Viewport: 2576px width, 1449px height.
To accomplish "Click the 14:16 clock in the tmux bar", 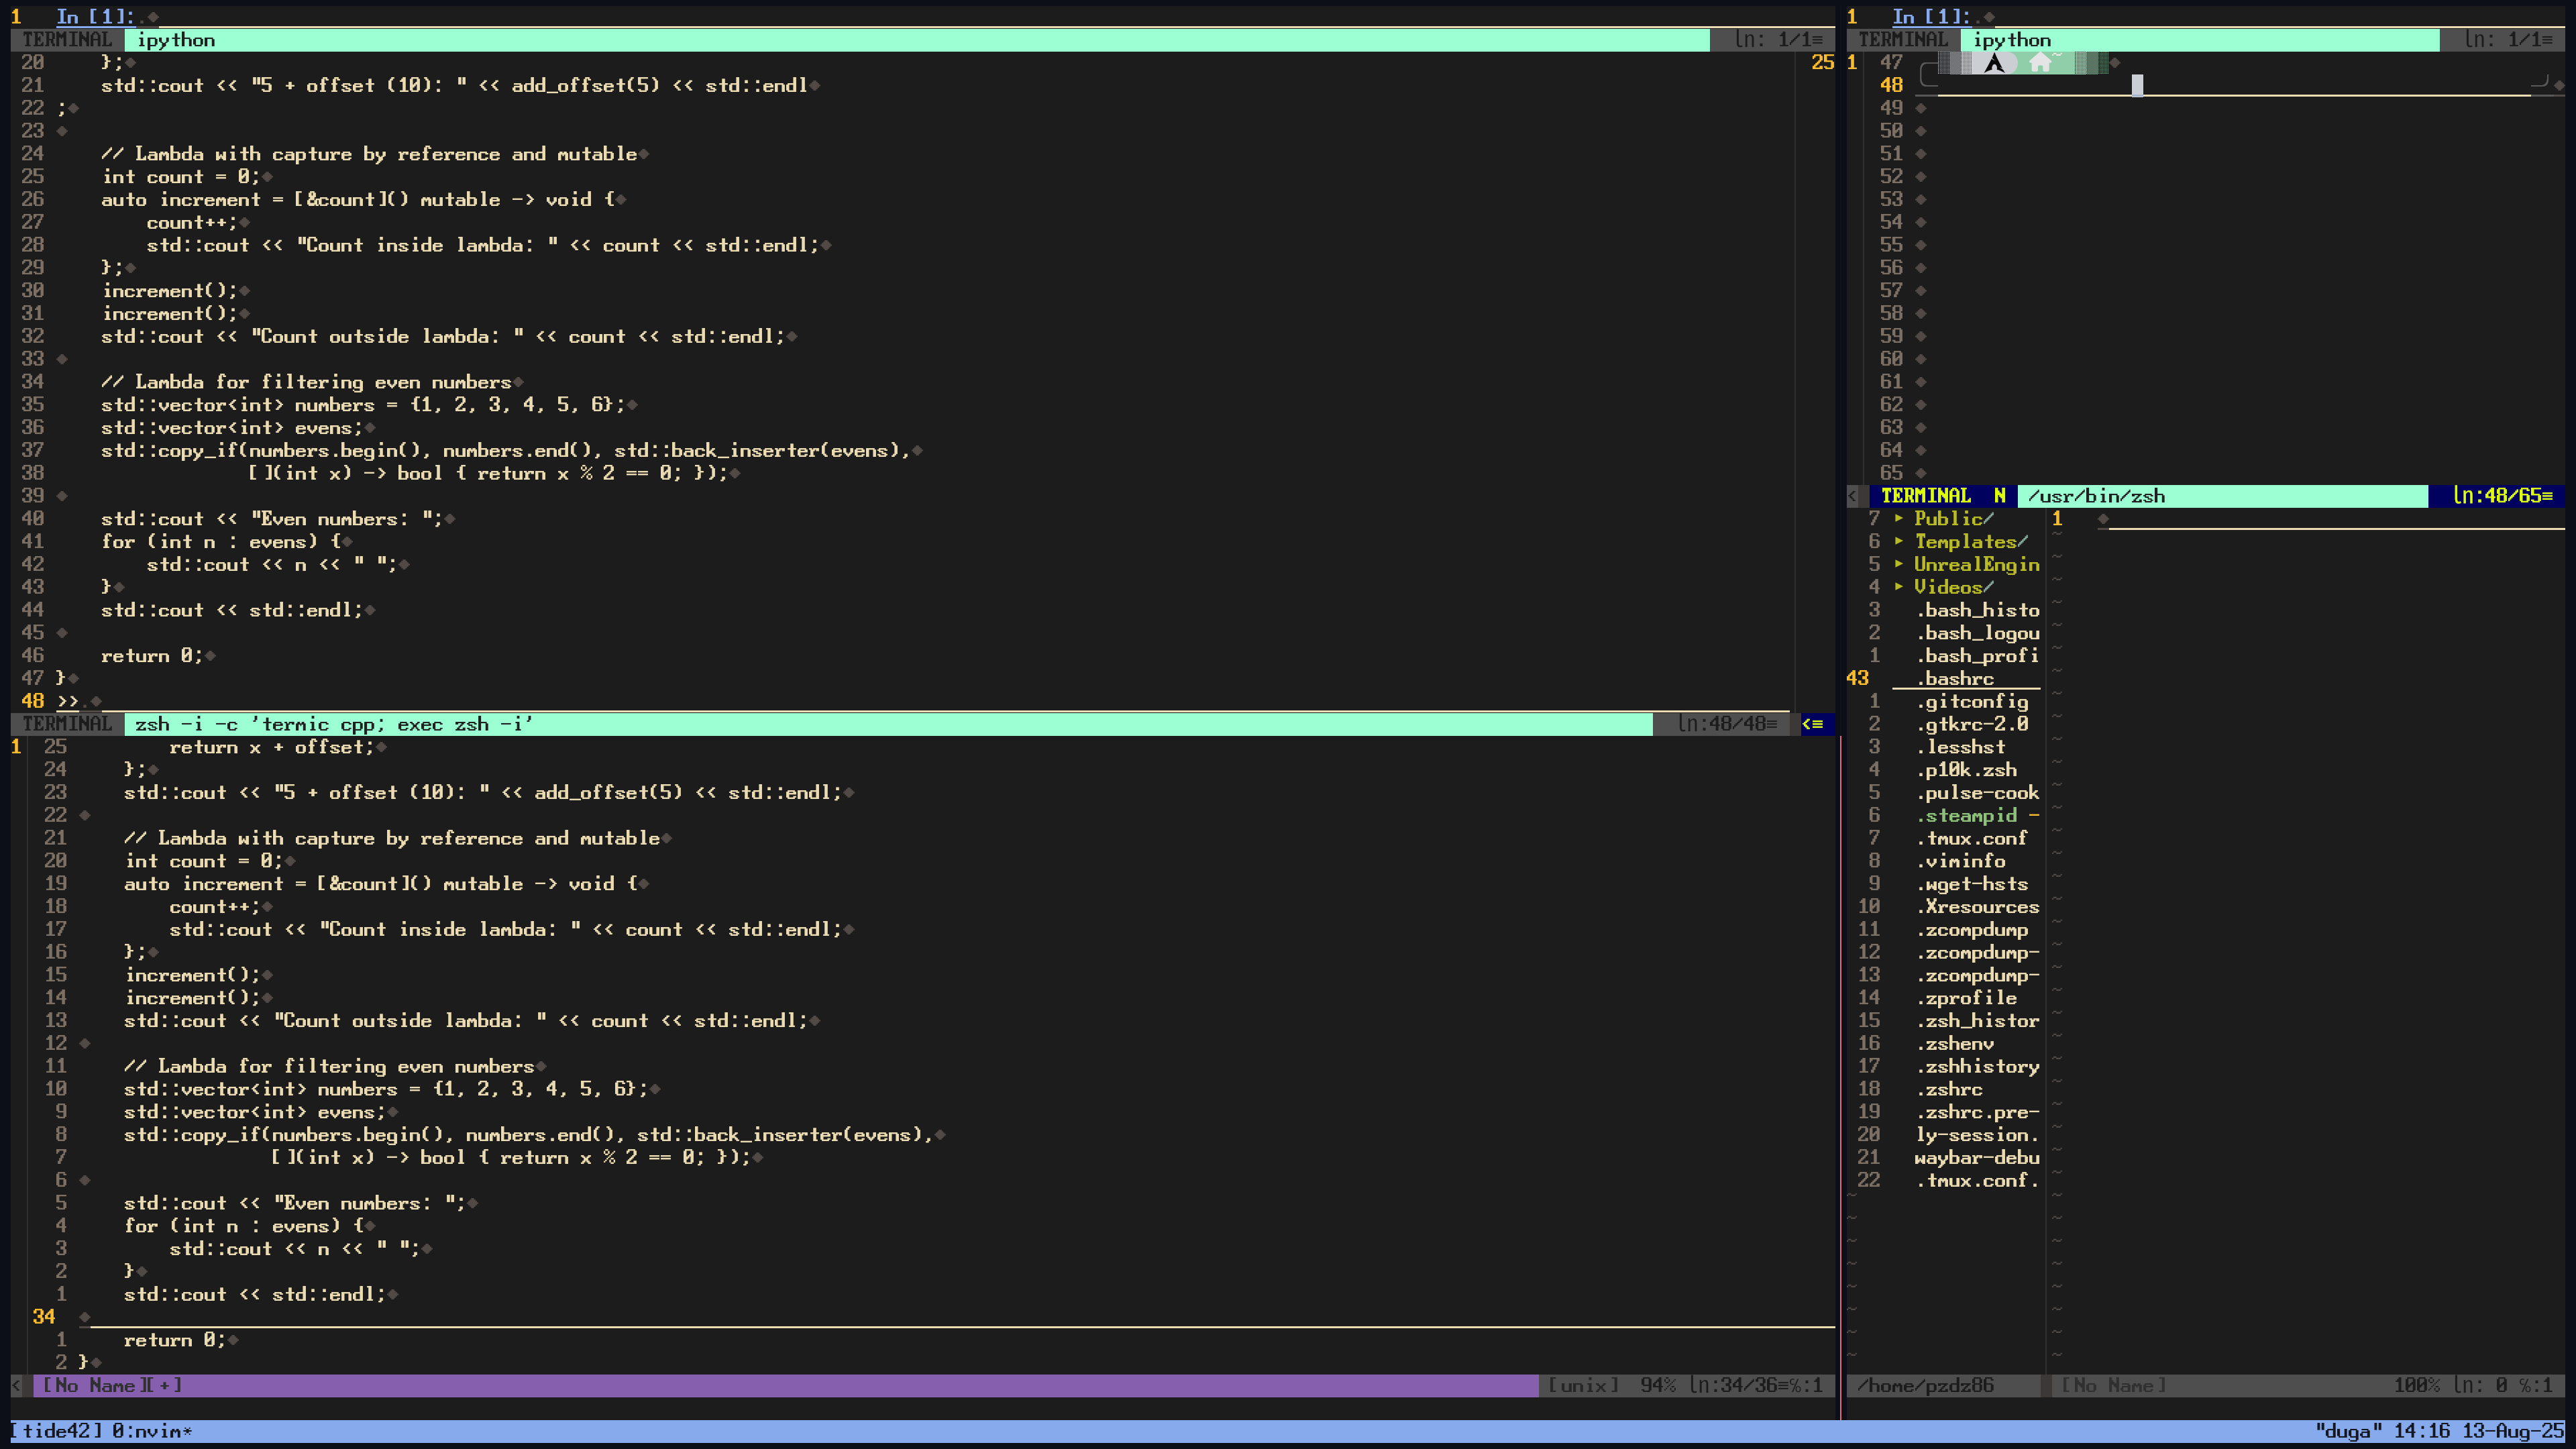I will [2422, 1431].
